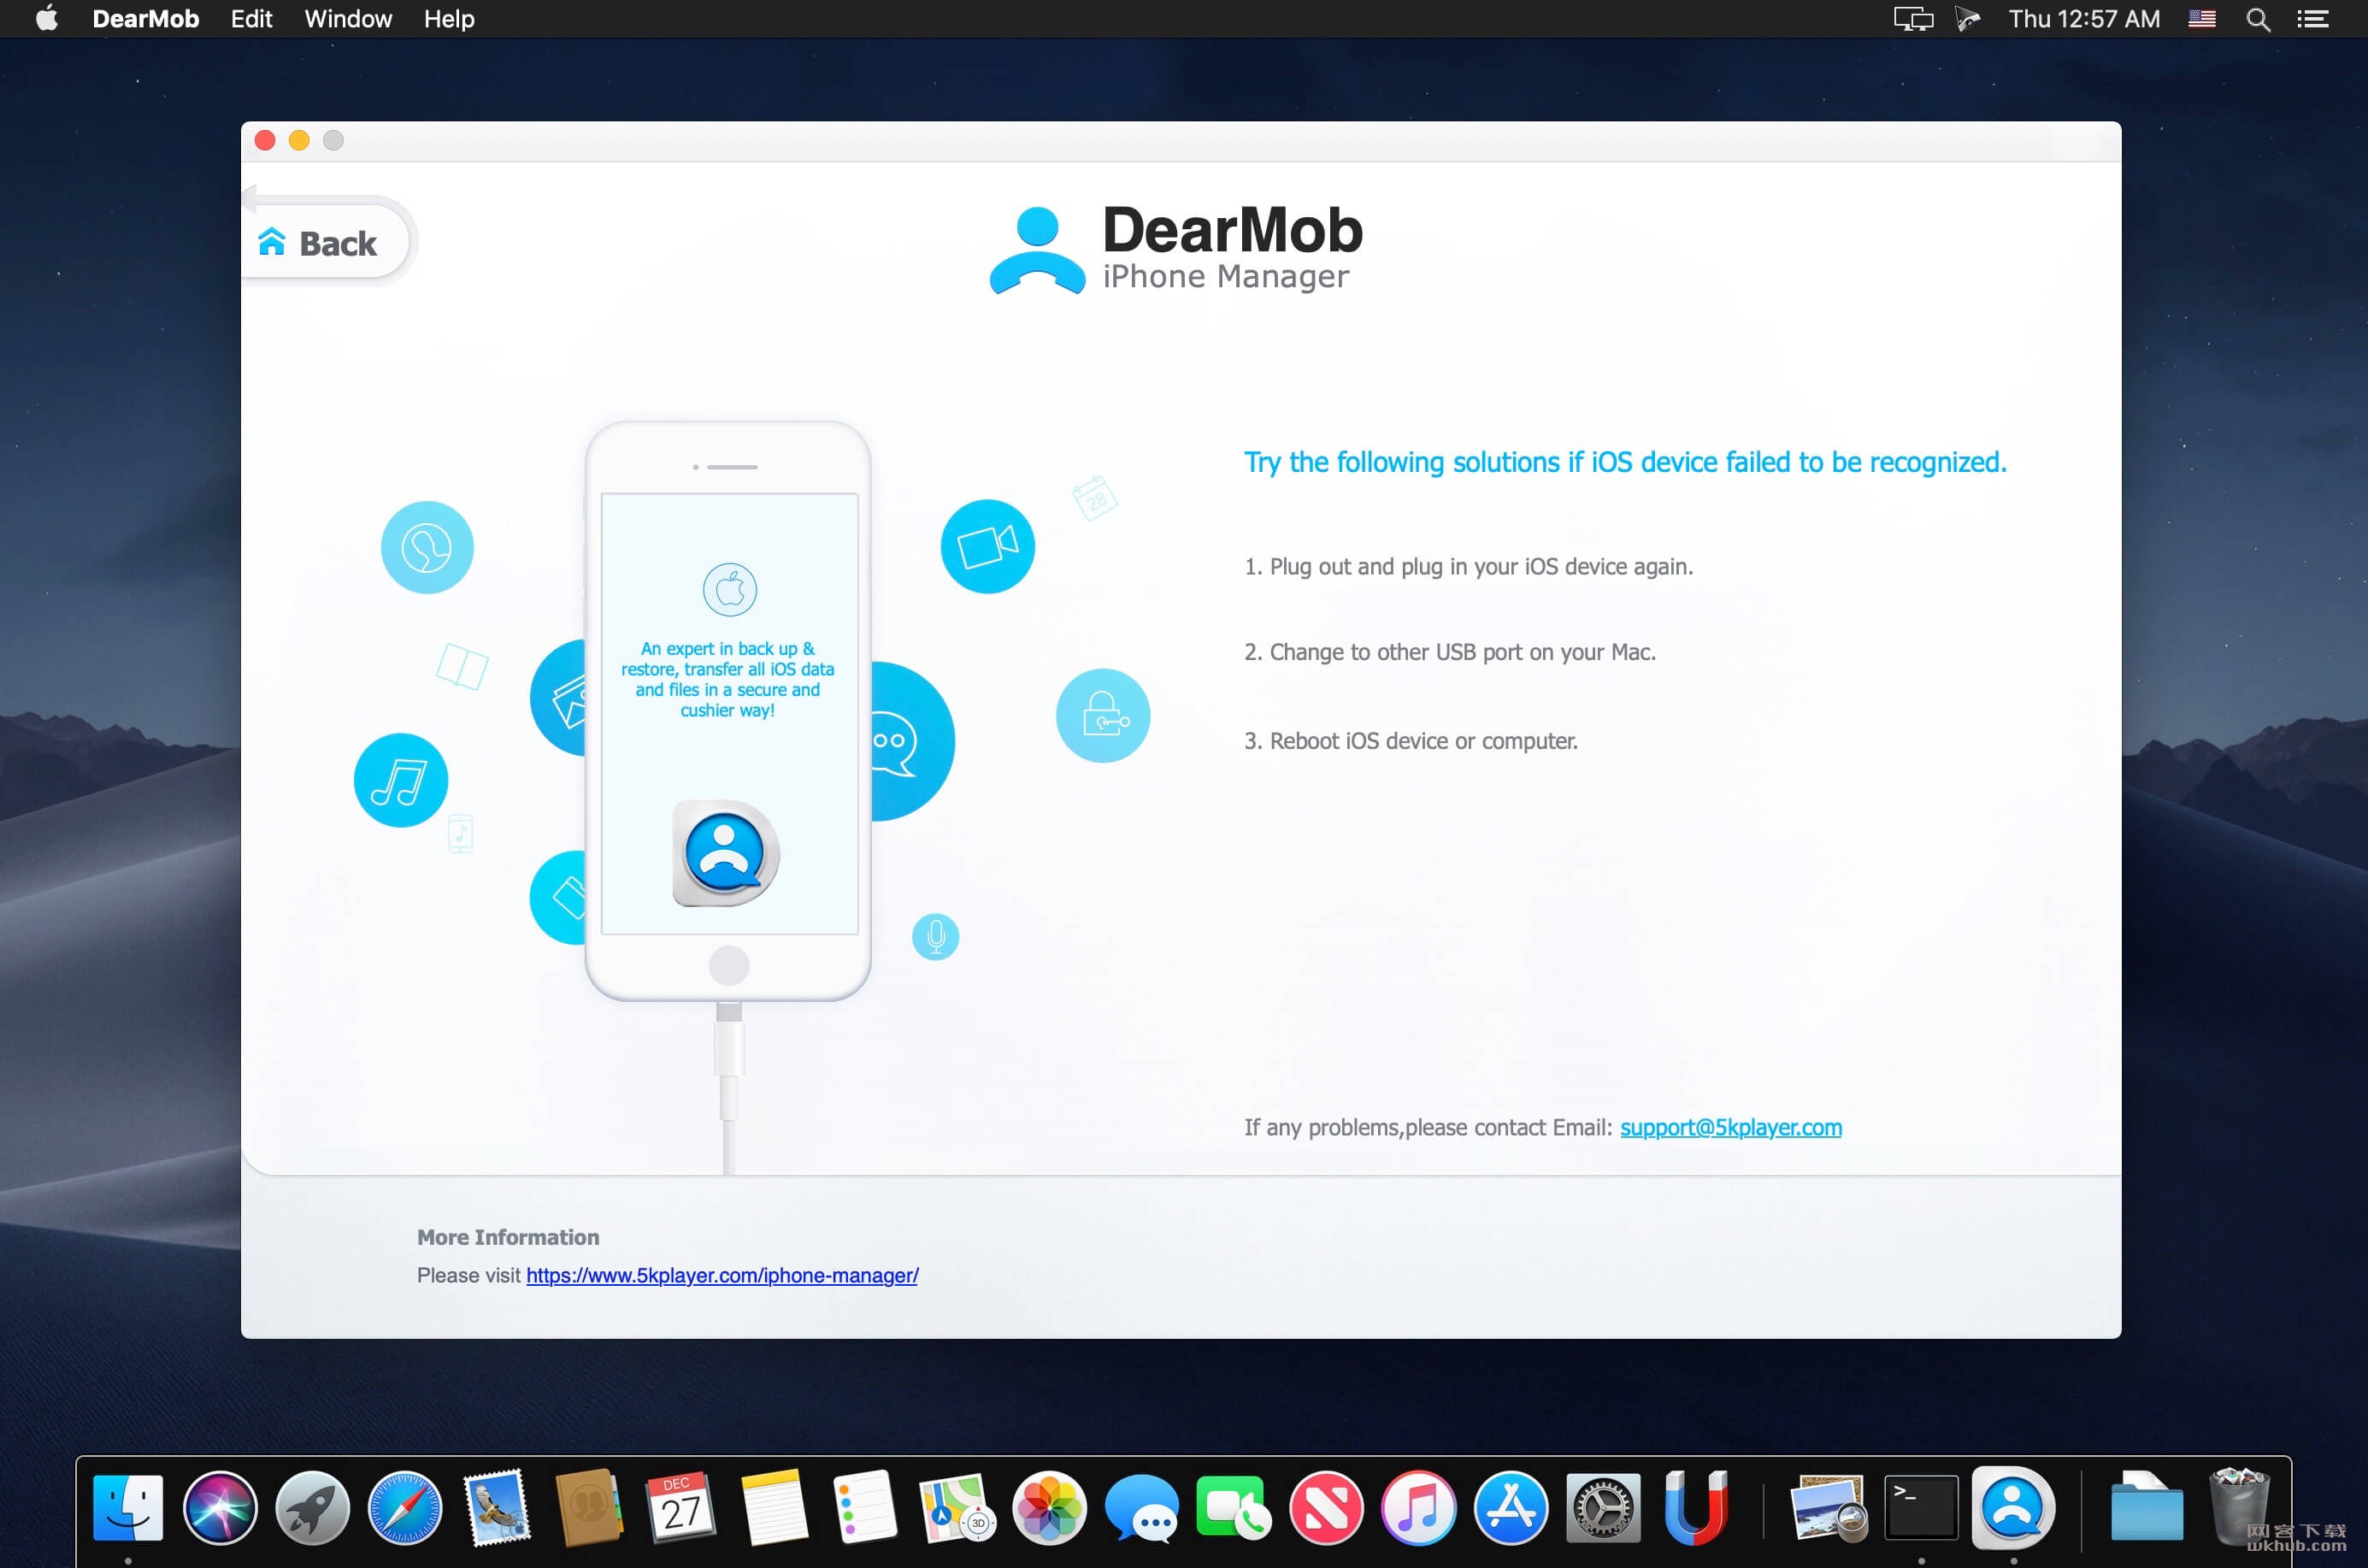Screen dimensions: 2368x1568
Task: Open Contacts from the Dock
Action: tap(589, 1507)
